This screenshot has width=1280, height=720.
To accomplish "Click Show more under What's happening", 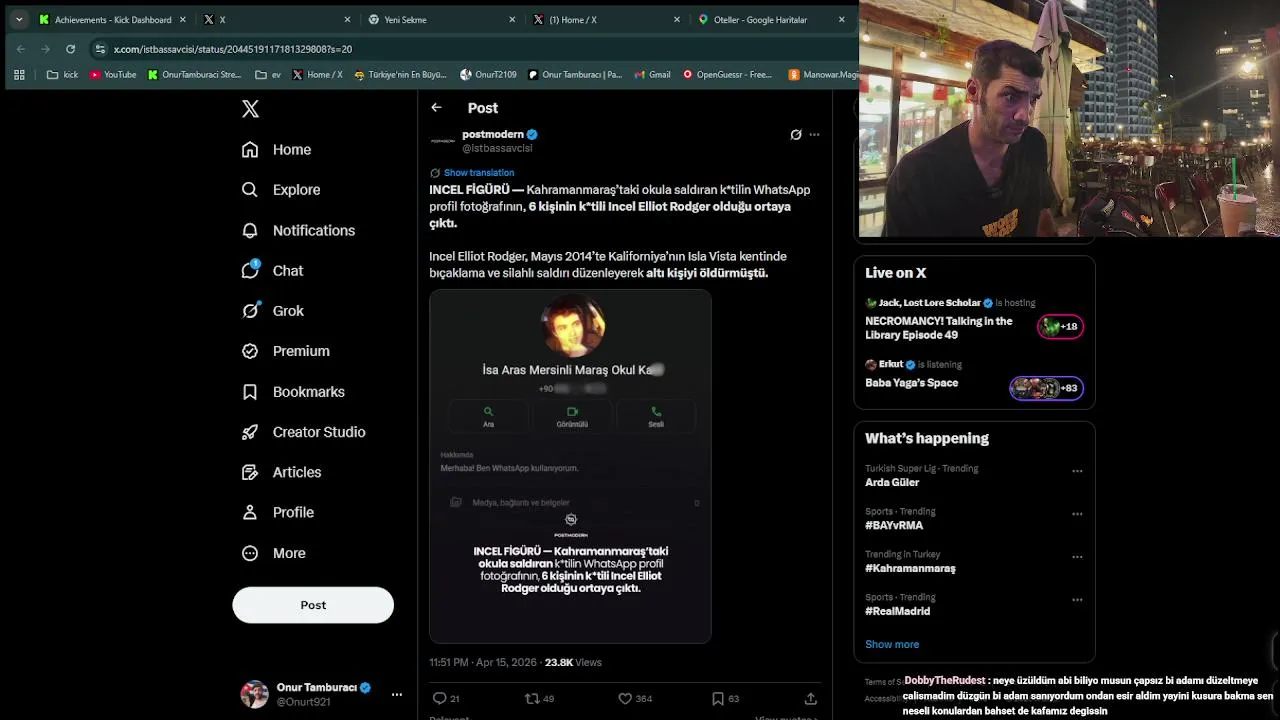I will tap(892, 644).
